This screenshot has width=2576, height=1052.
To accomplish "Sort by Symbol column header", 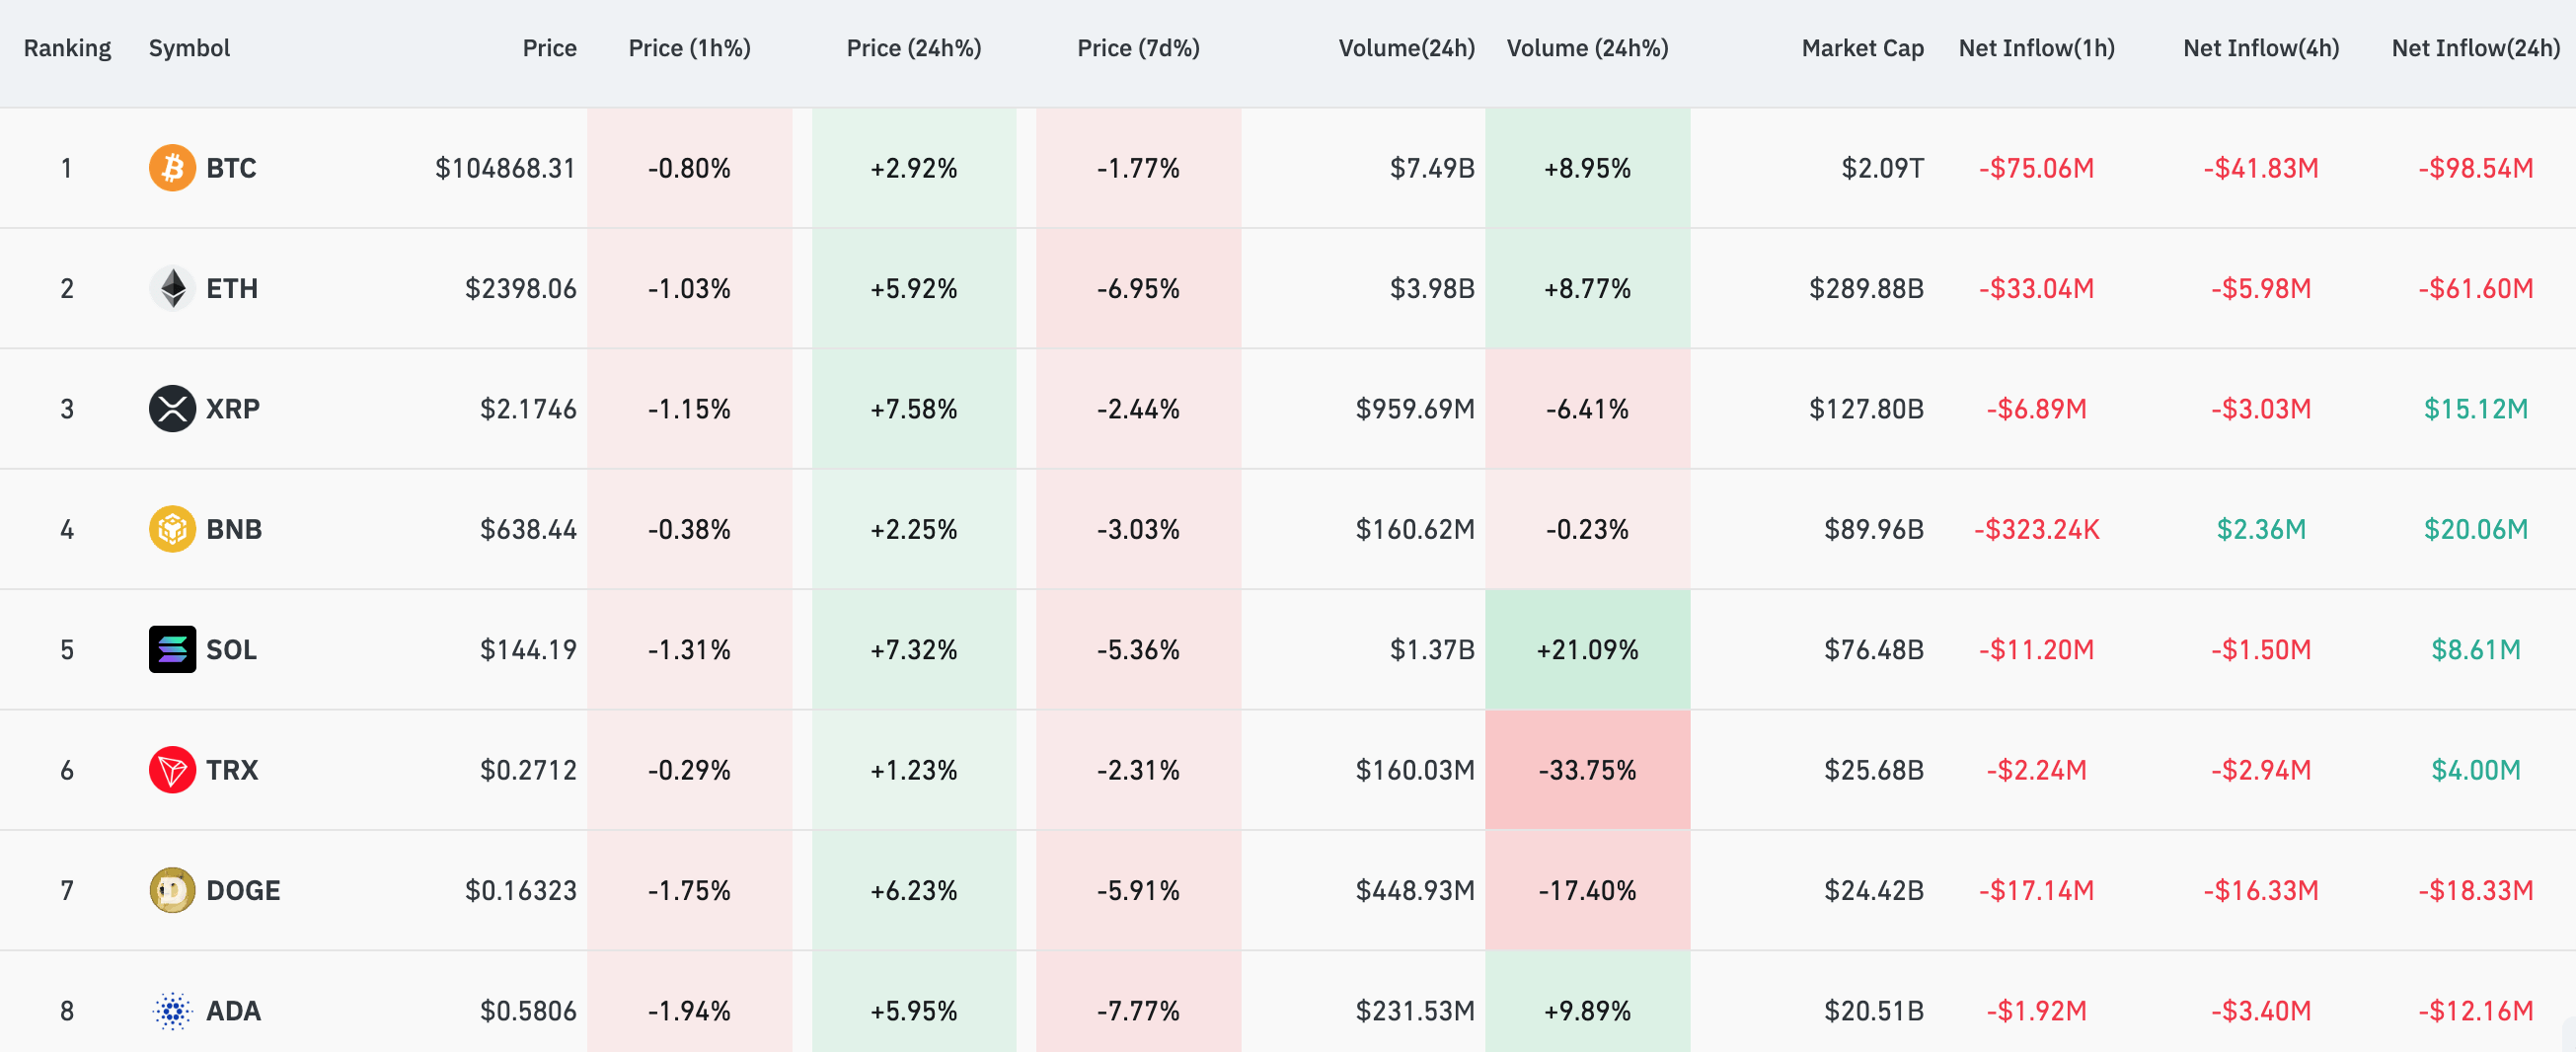I will (189, 48).
